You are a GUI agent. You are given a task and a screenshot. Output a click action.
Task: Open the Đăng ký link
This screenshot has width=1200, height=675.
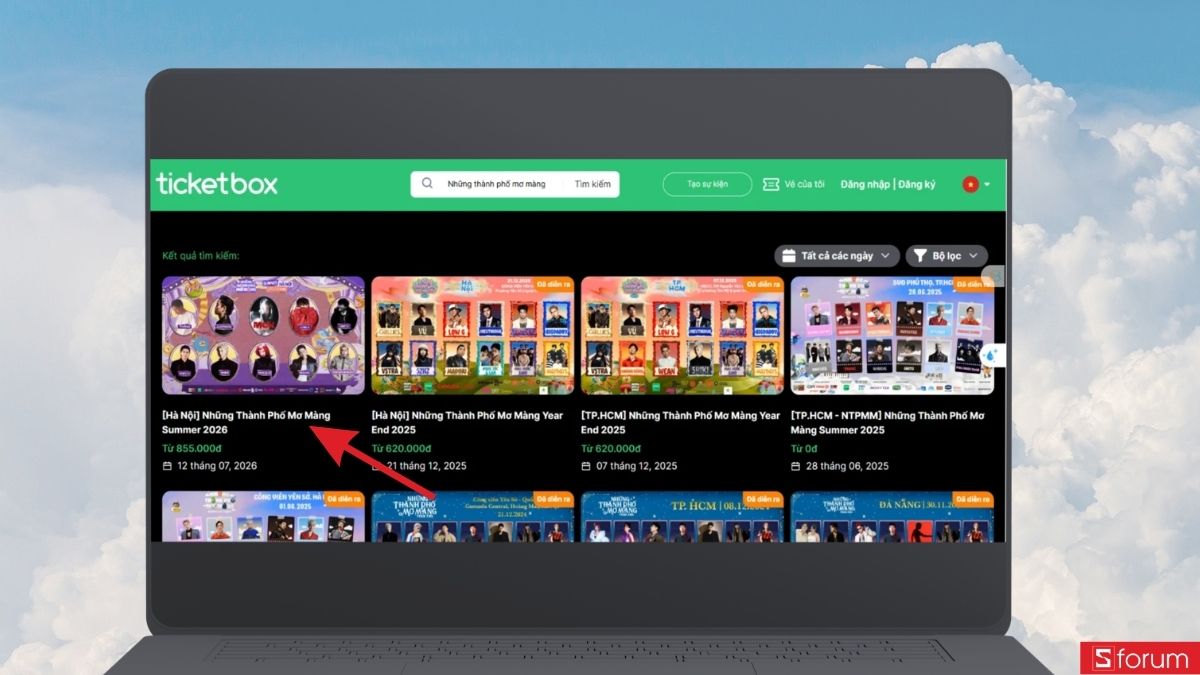pos(916,184)
